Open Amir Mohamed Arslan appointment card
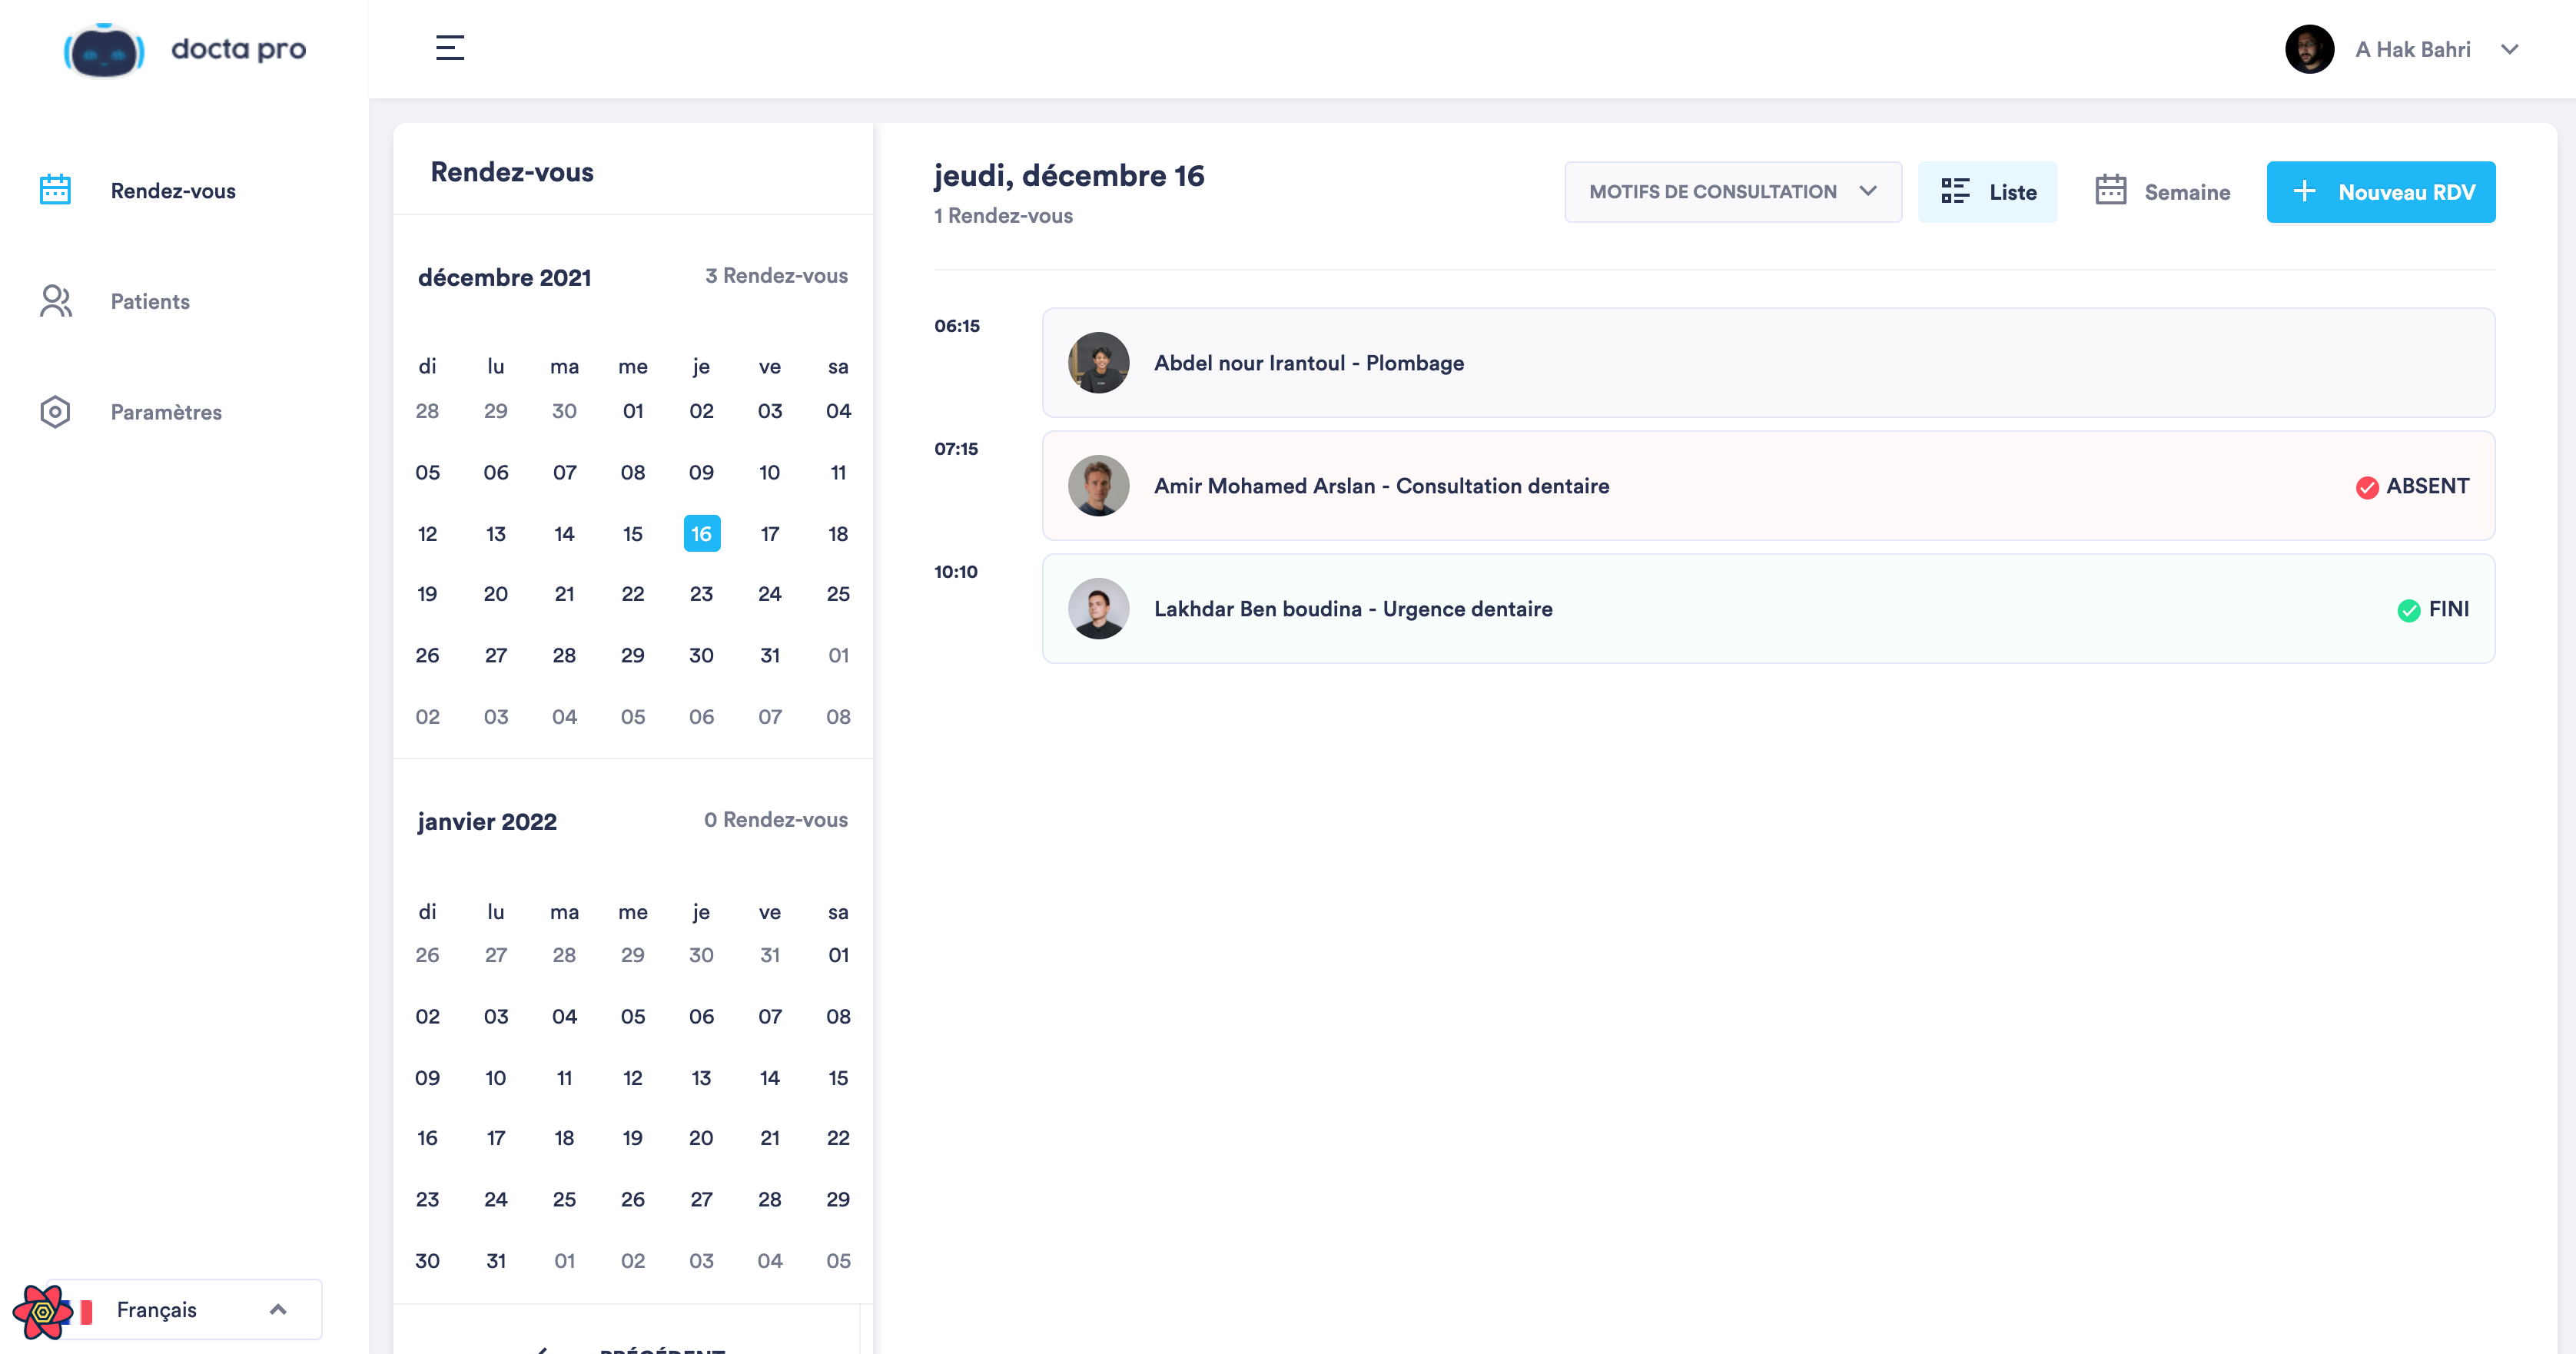Image resolution: width=2576 pixels, height=1354 pixels. (1768, 486)
